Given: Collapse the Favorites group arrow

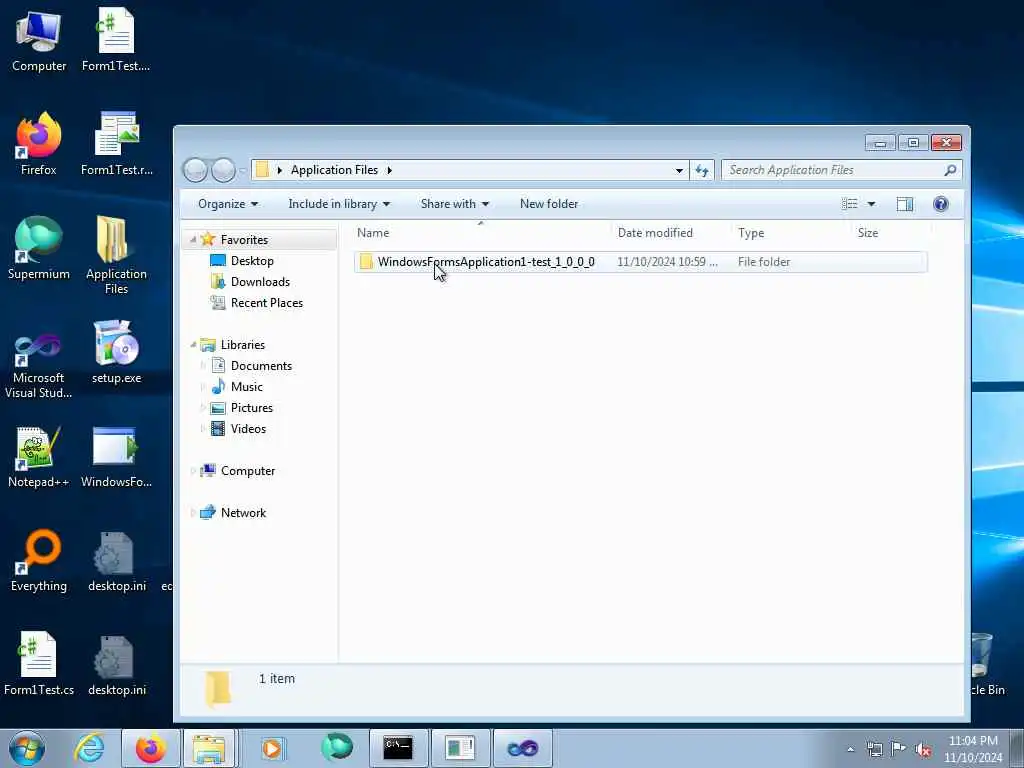Looking at the screenshot, I should click(x=193, y=240).
